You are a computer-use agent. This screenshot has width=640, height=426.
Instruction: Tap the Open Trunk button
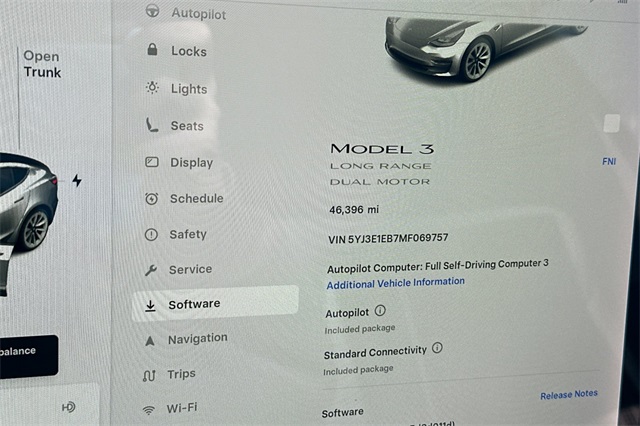(42, 64)
